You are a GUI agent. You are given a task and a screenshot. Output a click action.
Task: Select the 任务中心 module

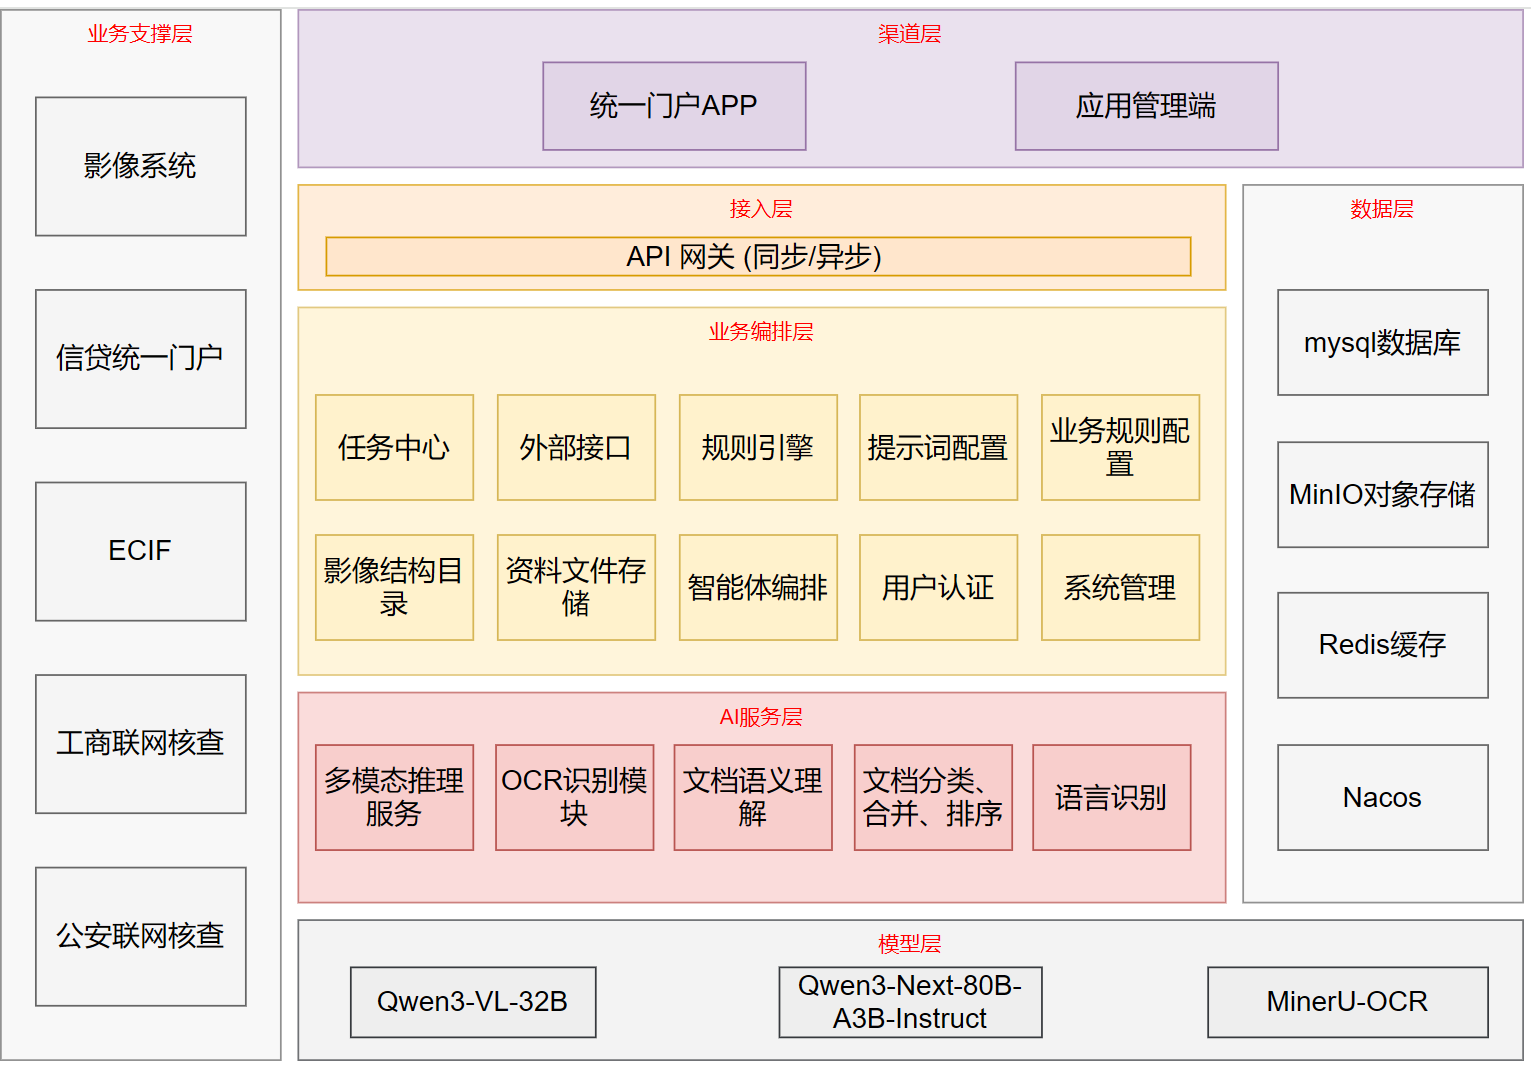pos(394,447)
